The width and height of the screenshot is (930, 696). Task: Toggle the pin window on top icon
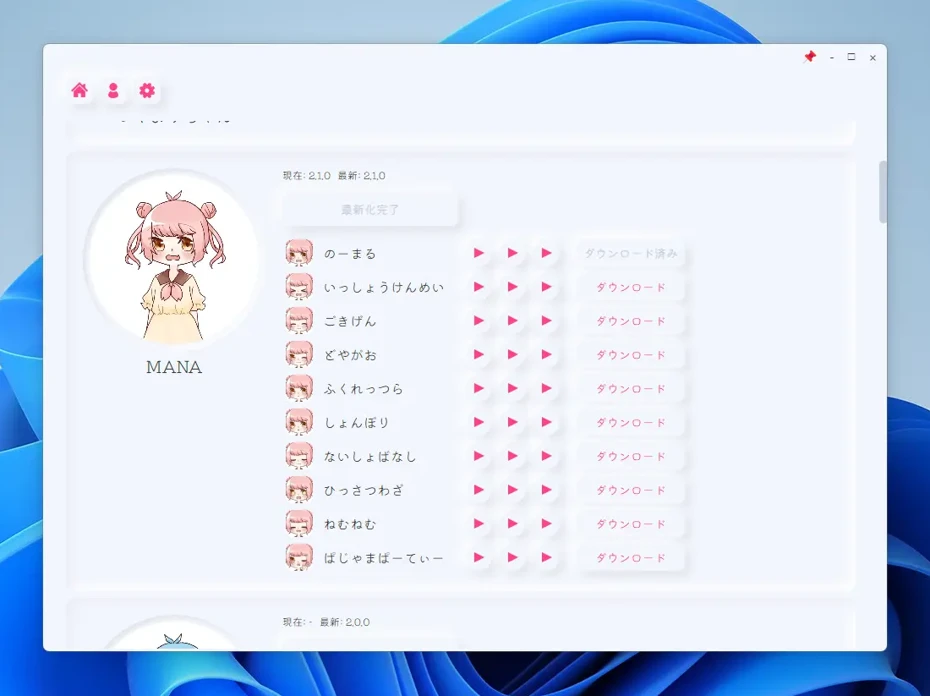[810, 57]
